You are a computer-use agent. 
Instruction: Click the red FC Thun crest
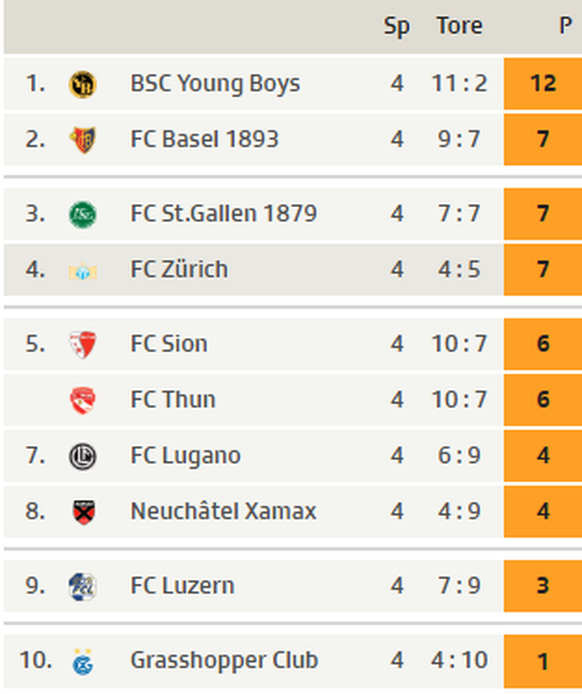coord(83,400)
